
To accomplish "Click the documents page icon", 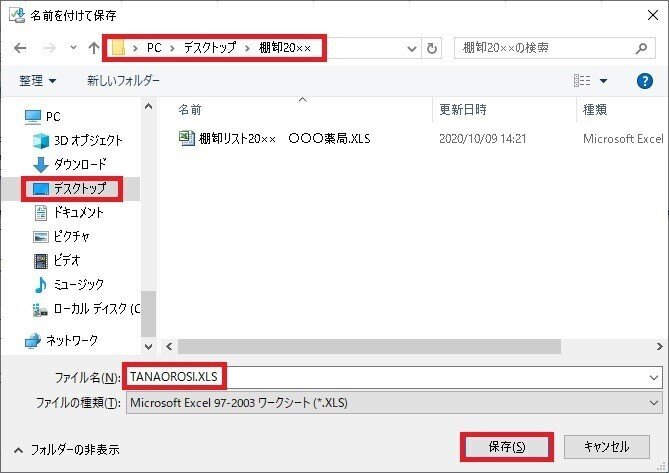I will [x=41, y=212].
